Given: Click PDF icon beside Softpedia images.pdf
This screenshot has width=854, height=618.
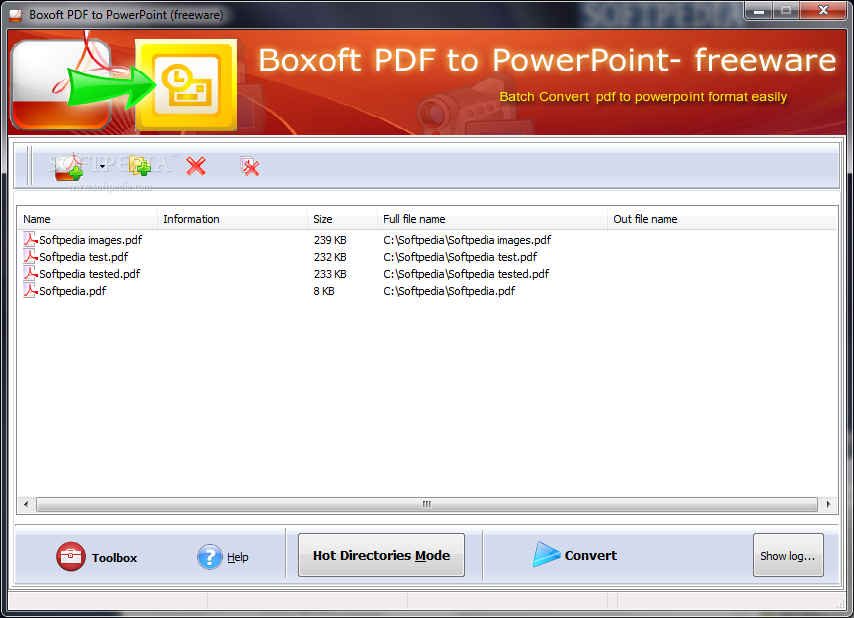Looking at the screenshot, I should [30, 239].
